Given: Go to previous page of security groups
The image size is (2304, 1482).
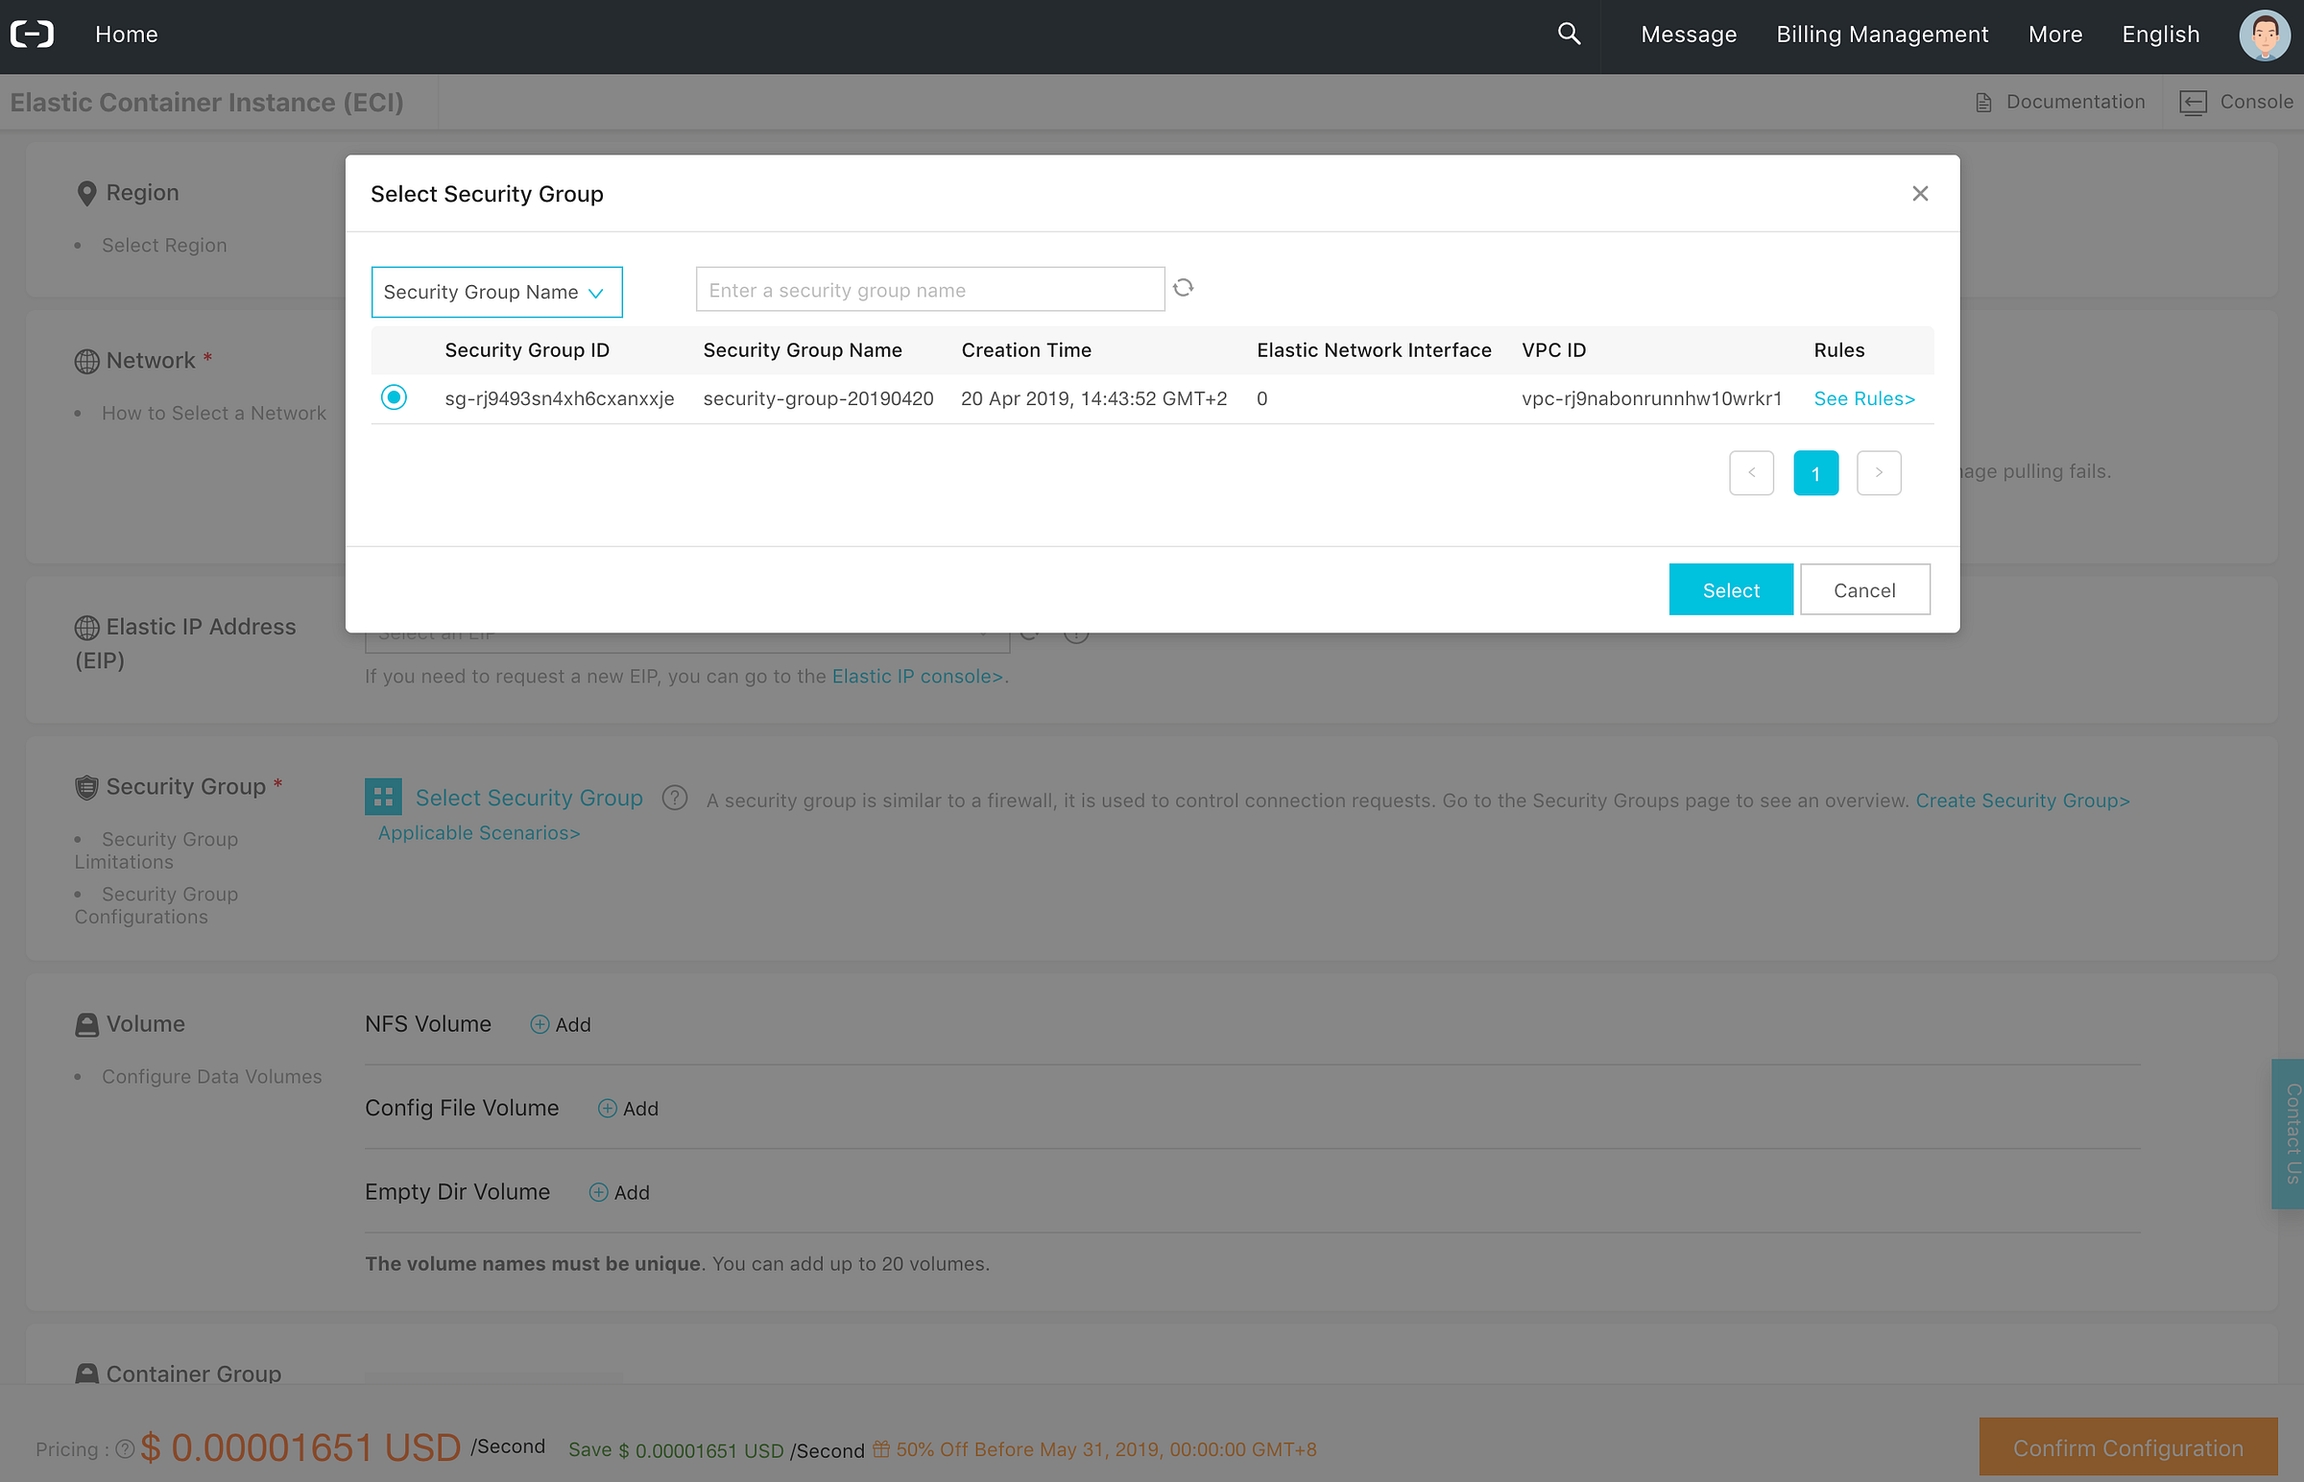Looking at the screenshot, I should tap(1751, 473).
